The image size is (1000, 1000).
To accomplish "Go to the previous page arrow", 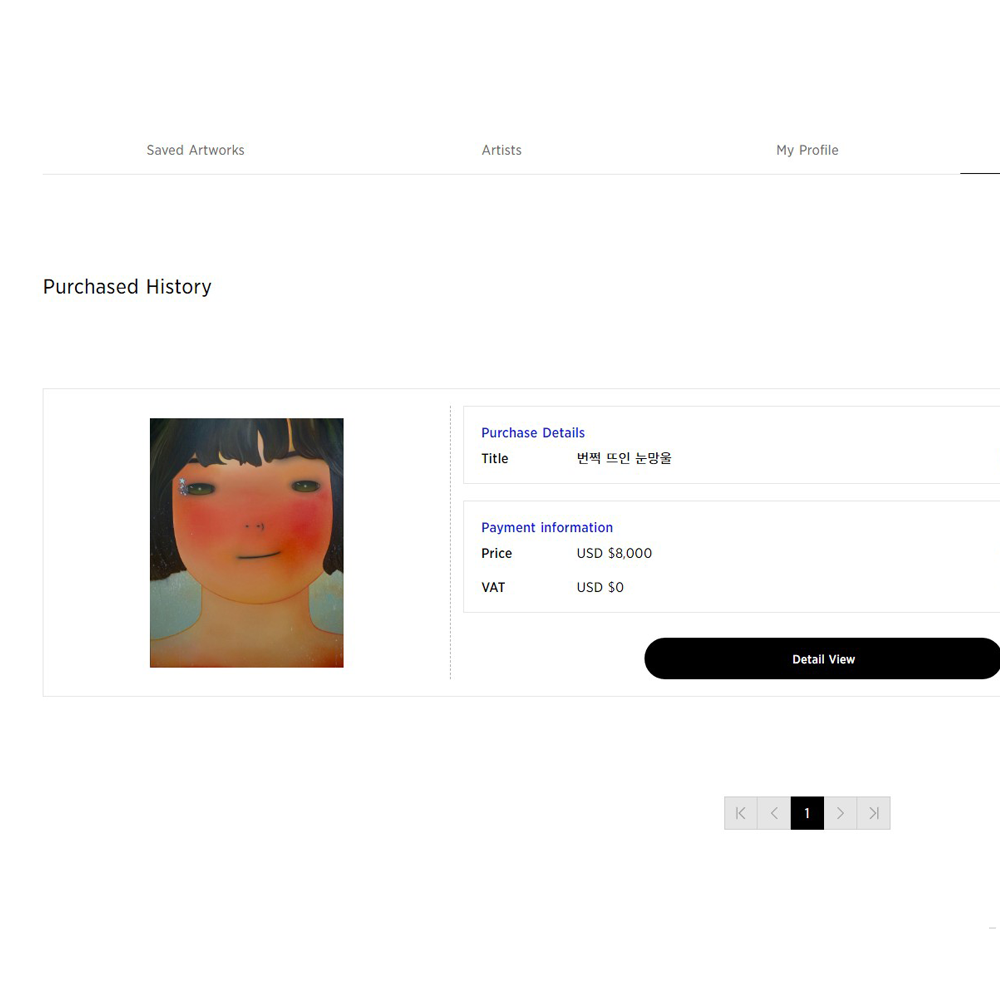I will [774, 813].
